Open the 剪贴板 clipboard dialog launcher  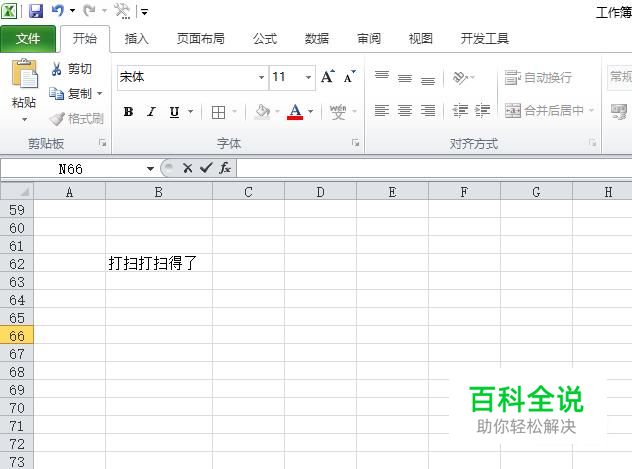point(102,143)
